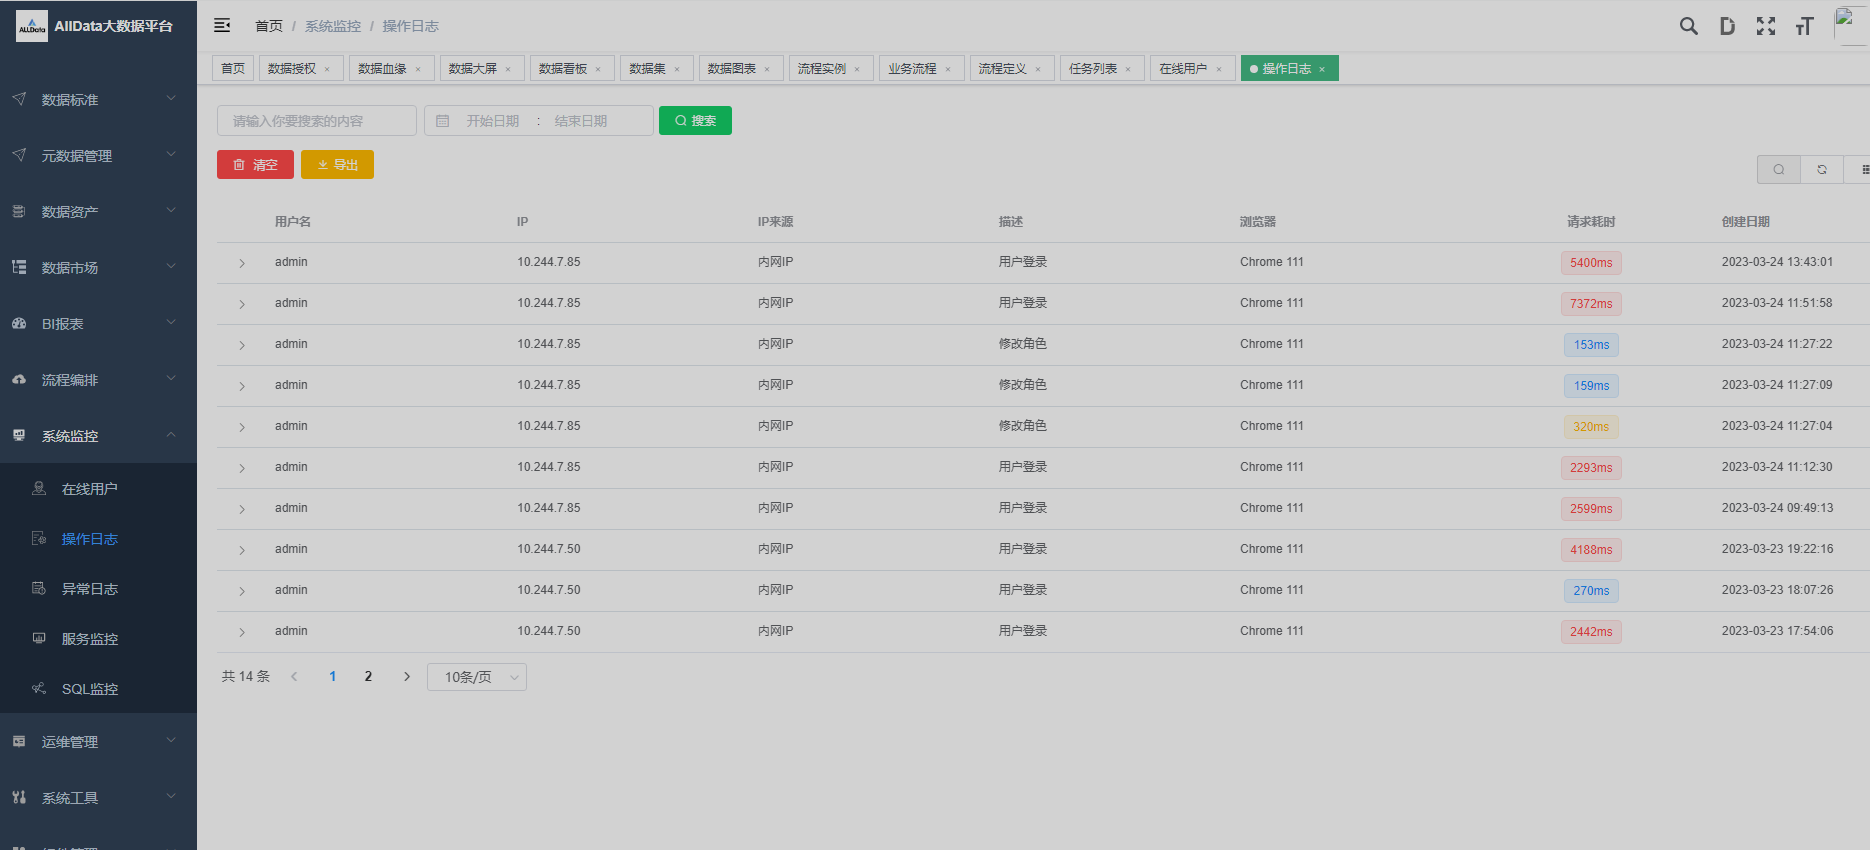1870x850 pixels.
Task: Toggle the table search visibility icon
Action: point(1778,170)
